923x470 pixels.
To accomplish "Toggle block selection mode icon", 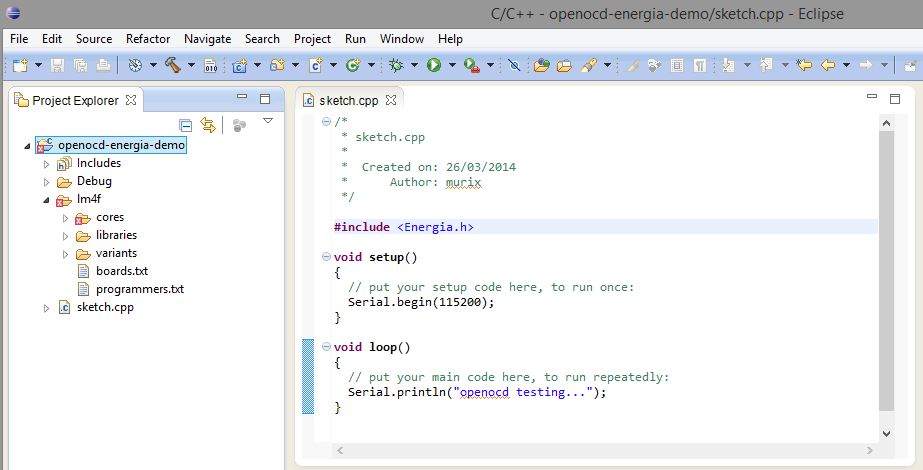I will [677, 65].
